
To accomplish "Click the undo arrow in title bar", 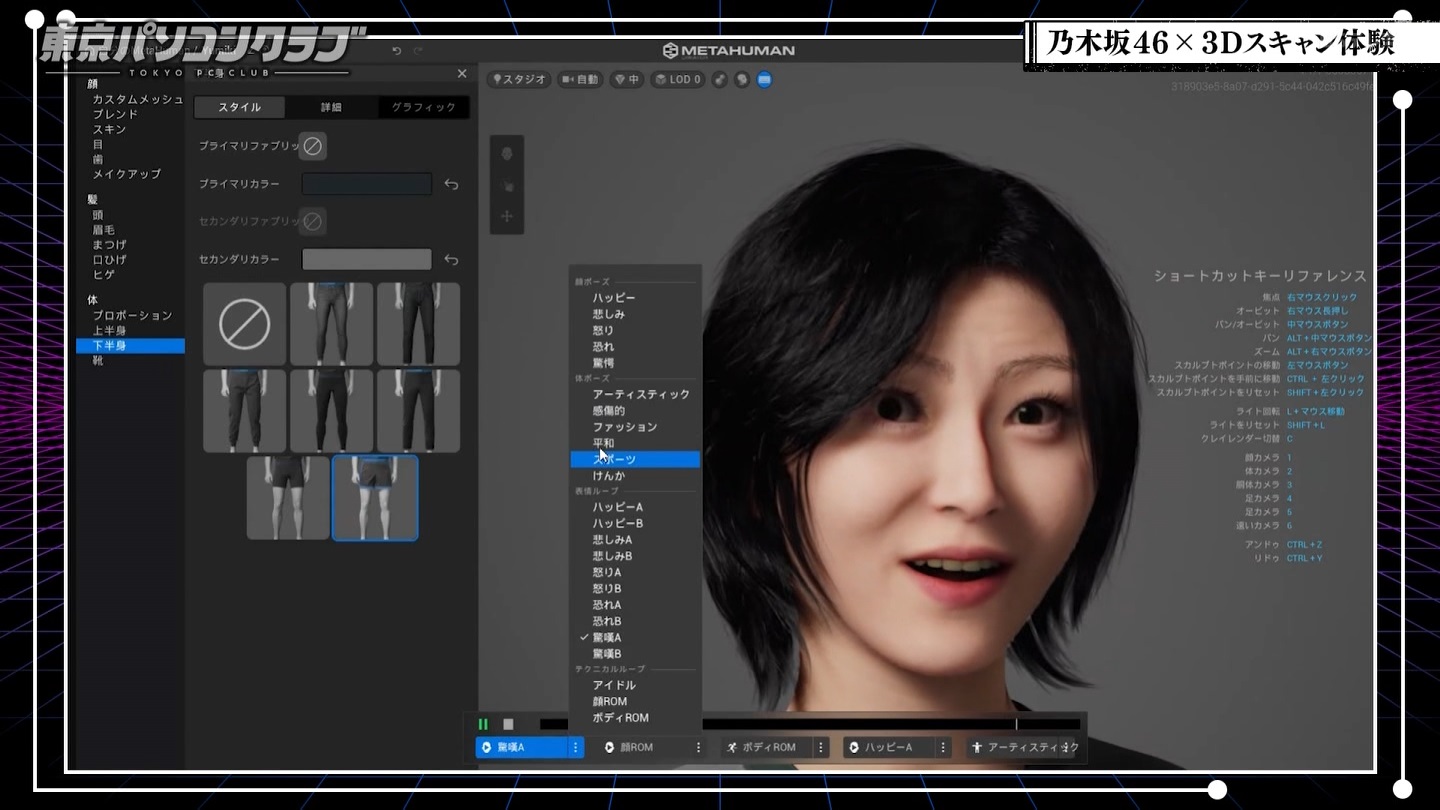I will [397, 51].
